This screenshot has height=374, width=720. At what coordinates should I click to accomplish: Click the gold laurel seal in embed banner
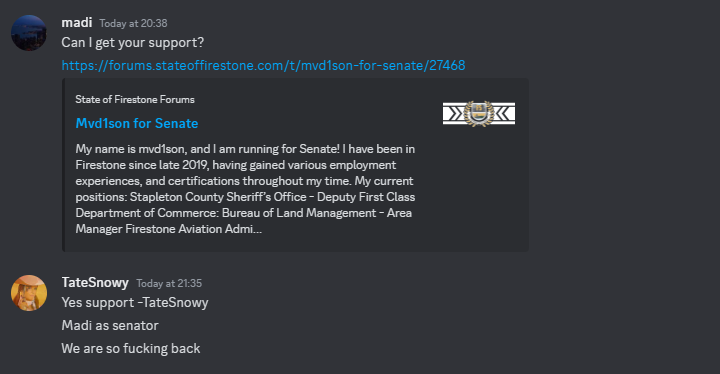478,113
